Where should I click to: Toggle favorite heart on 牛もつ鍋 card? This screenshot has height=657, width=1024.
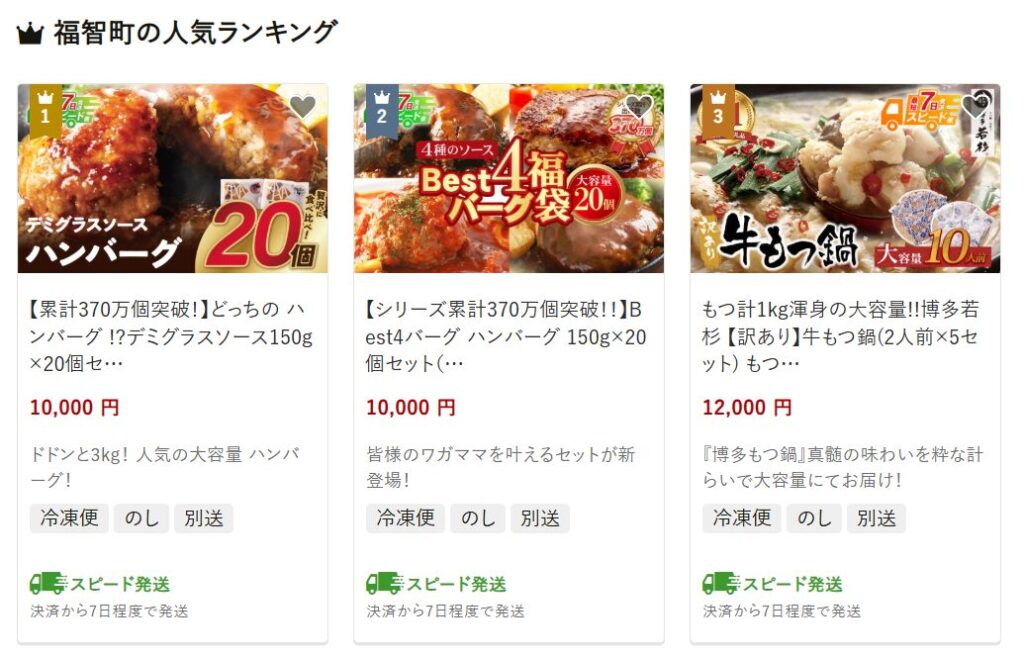tap(975, 106)
